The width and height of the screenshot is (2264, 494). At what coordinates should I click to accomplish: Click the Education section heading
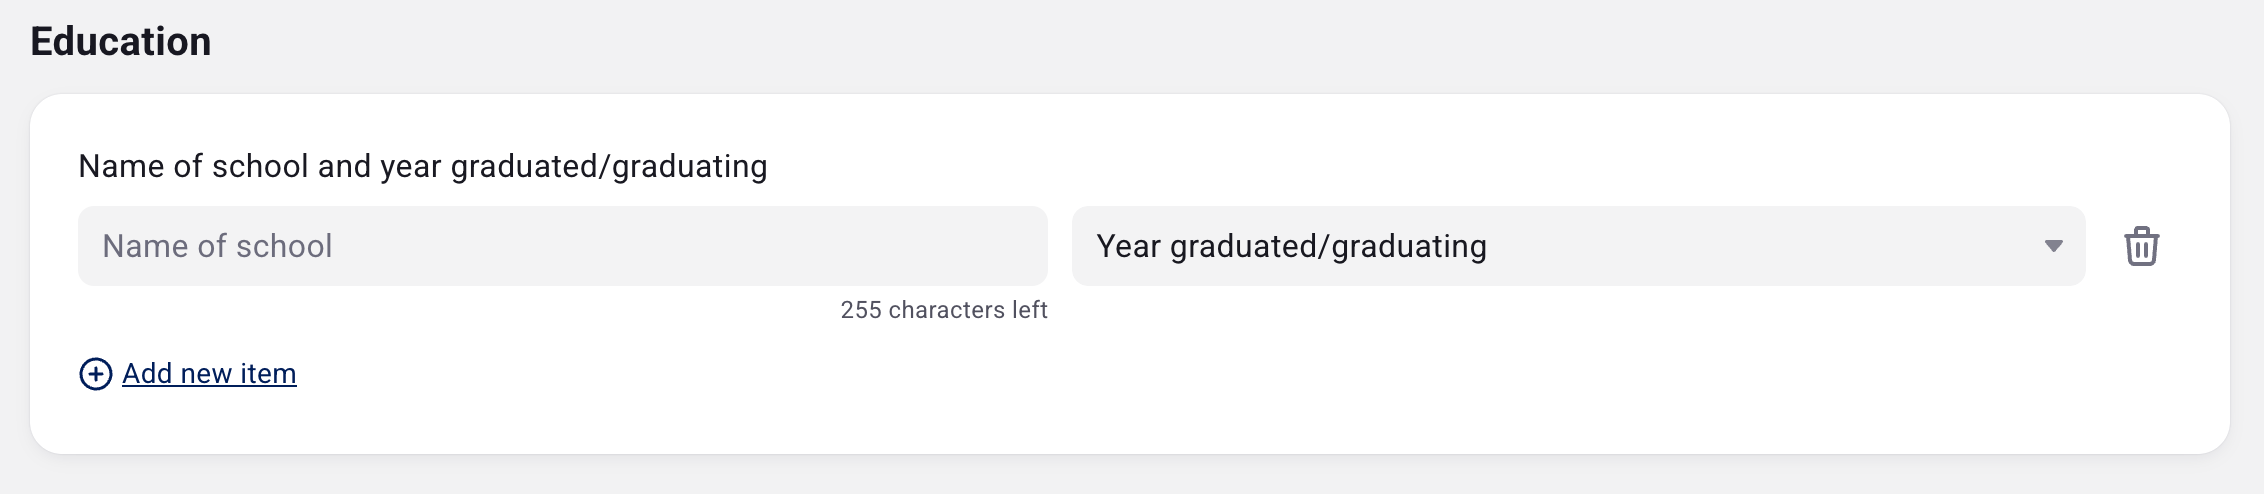tap(121, 42)
